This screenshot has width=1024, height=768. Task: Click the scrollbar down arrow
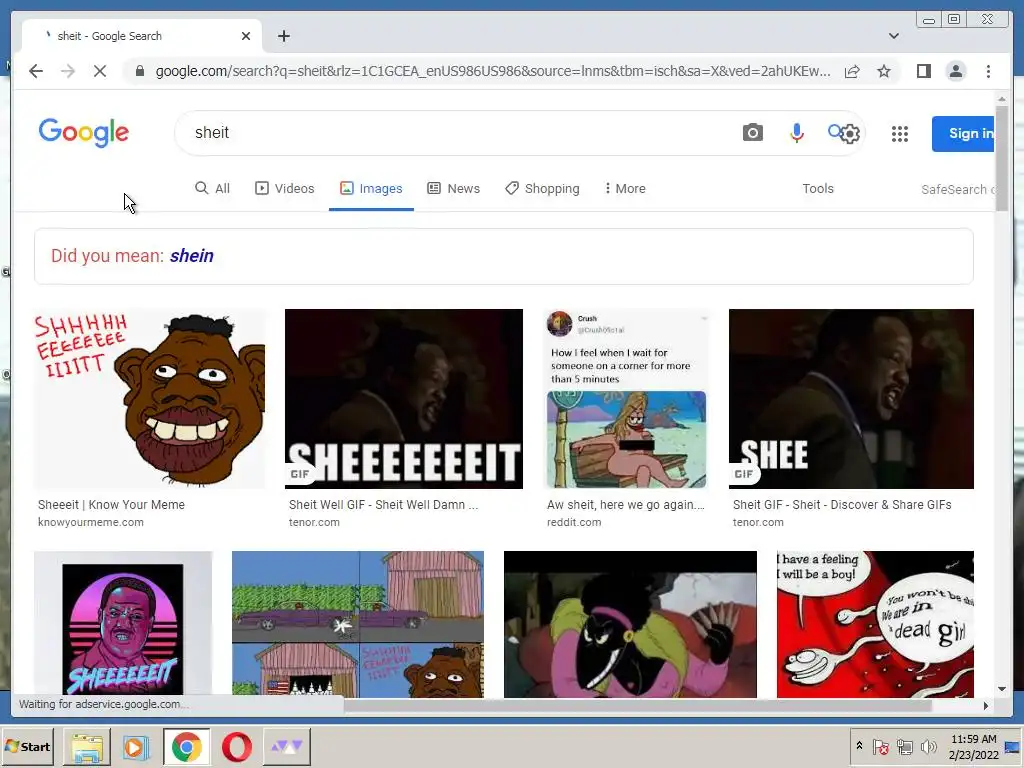(1002, 689)
